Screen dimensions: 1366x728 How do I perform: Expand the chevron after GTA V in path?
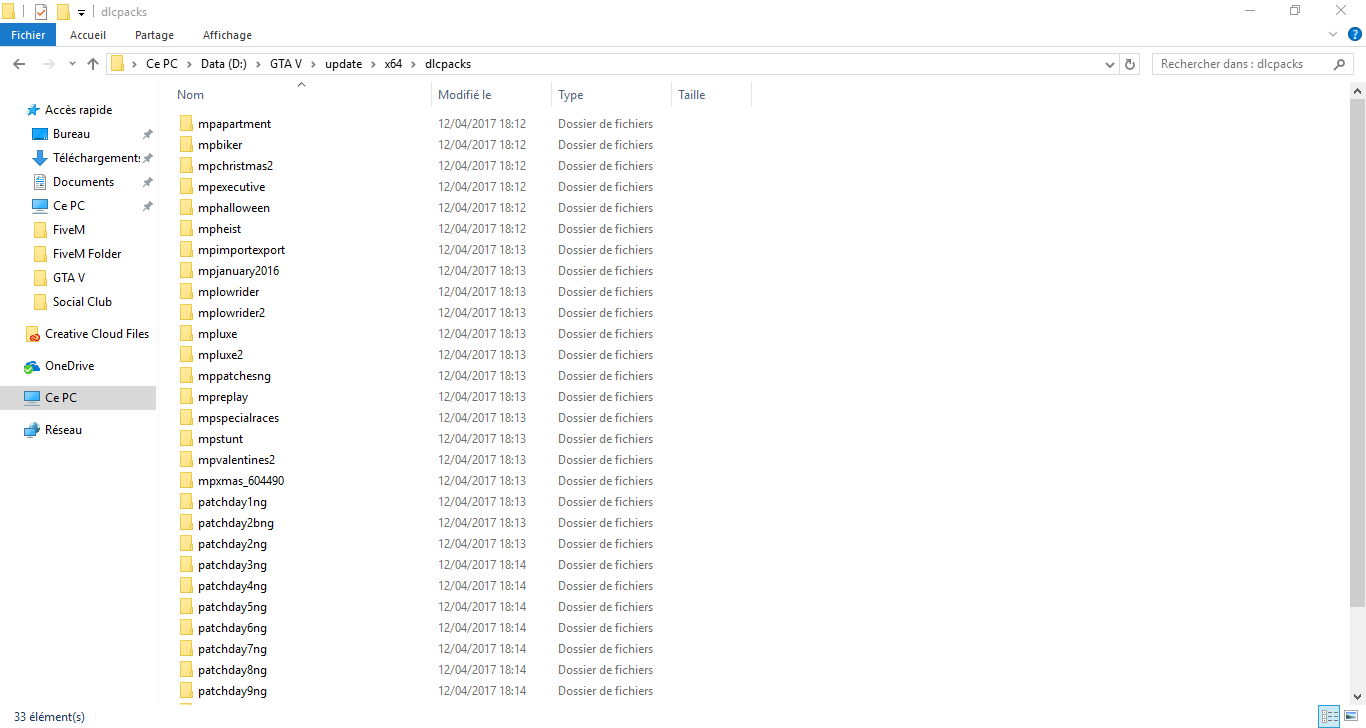pyautogui.click(x=313, y=64)
